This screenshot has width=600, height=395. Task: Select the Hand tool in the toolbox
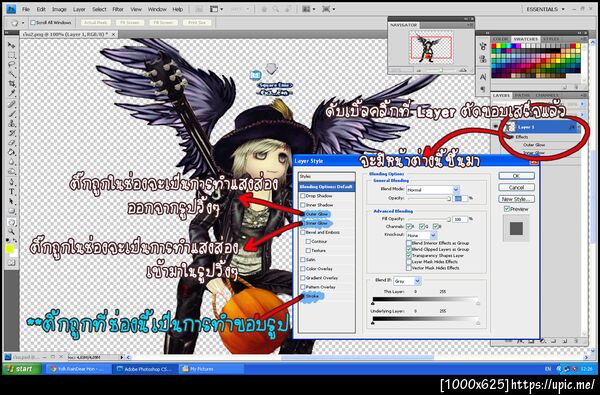[x=12, y=222]
